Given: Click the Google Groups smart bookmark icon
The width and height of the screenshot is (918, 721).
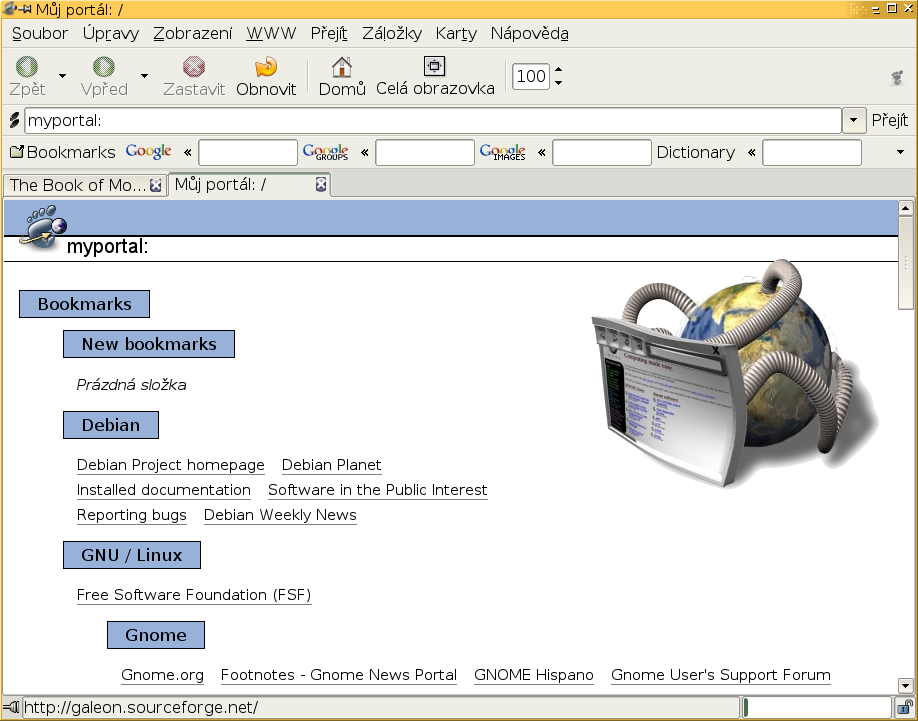Looking at the screenshot, I should (326, 152).
